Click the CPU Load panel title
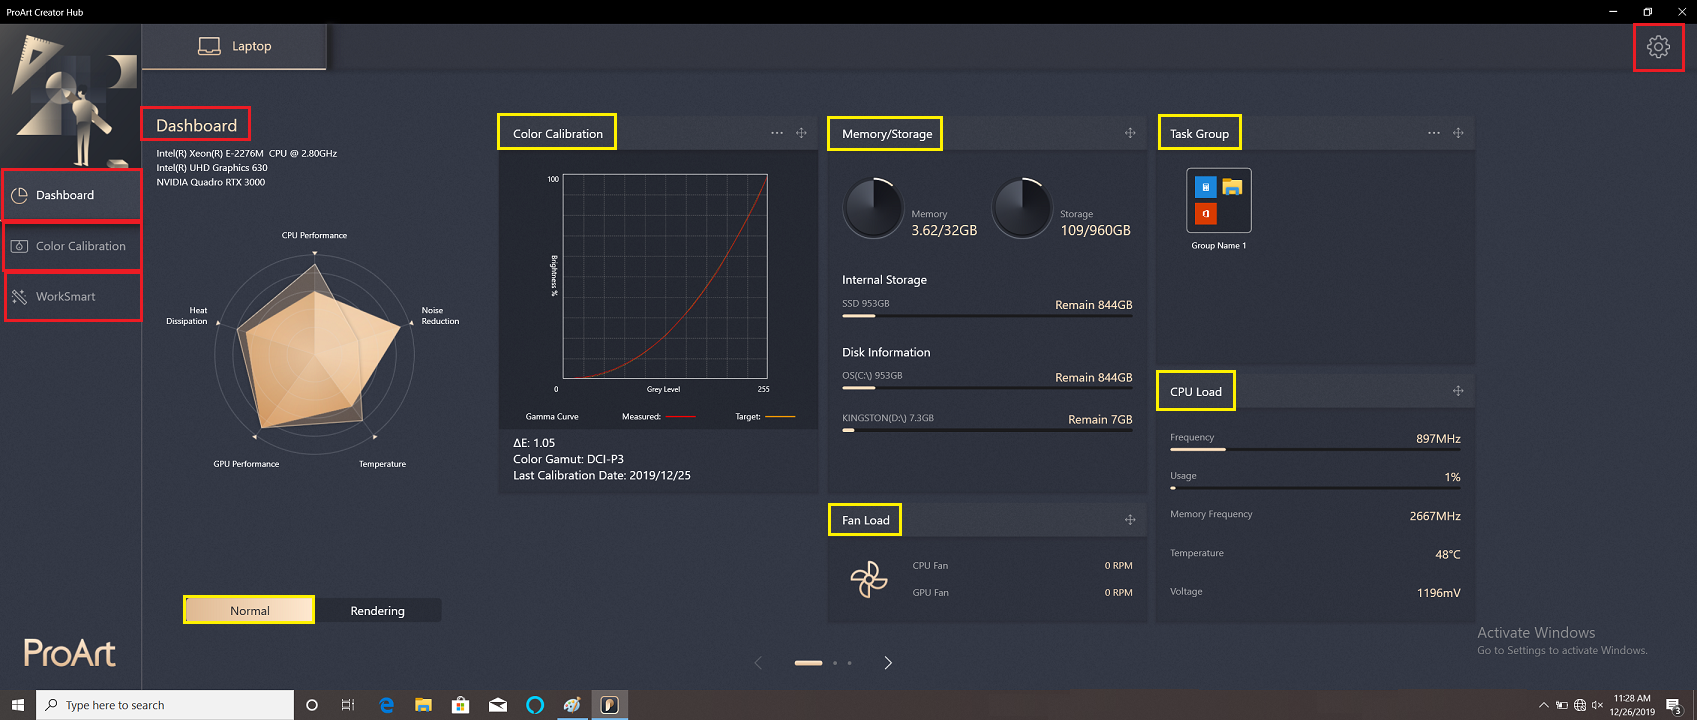This screenshot has width=1700, height=723. (1196, 391)
